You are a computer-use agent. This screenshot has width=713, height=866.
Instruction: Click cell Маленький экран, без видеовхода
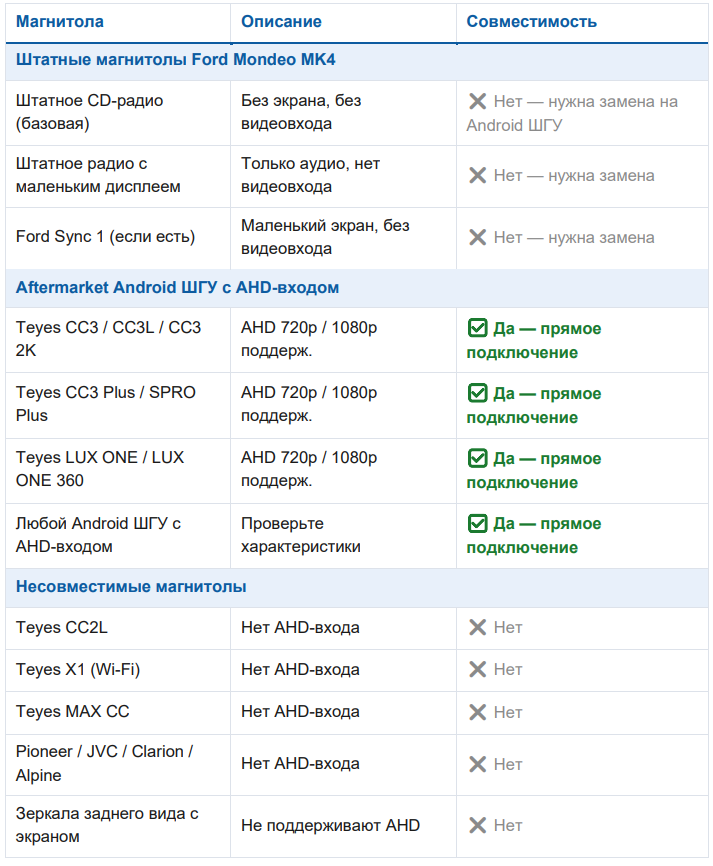point(343,237)
